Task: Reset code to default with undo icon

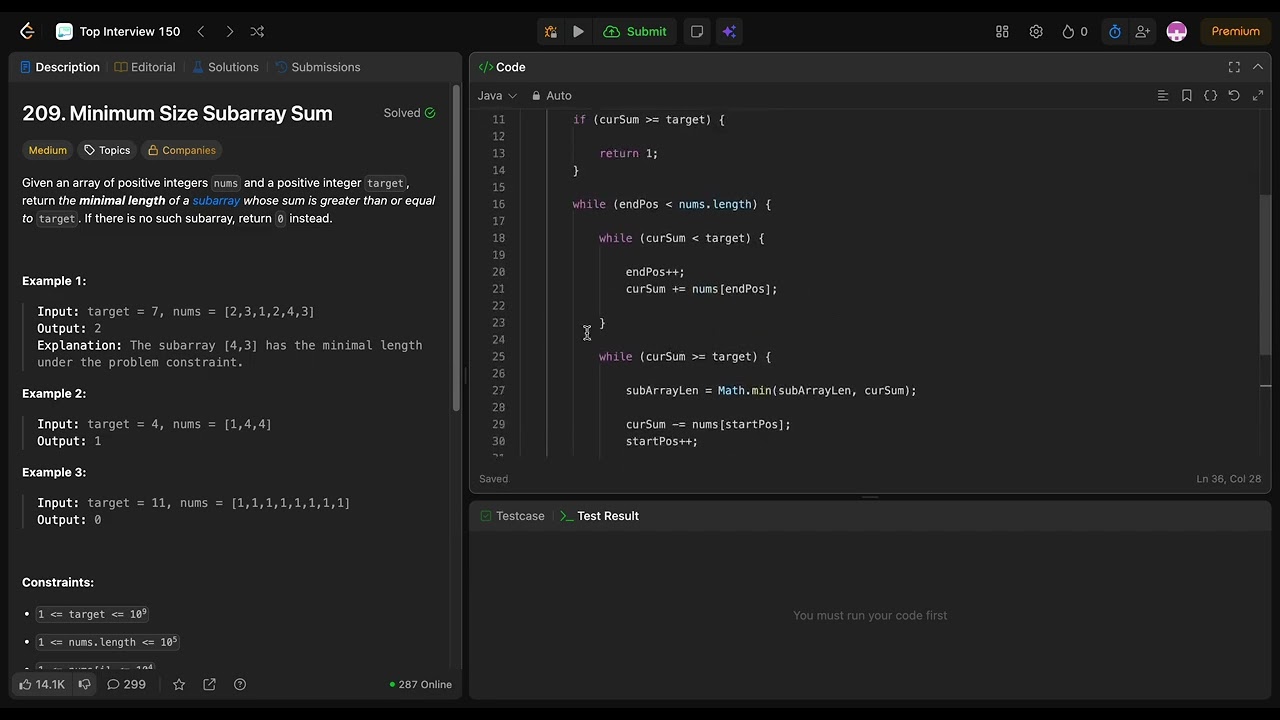Action: (x=1234, y=95)
